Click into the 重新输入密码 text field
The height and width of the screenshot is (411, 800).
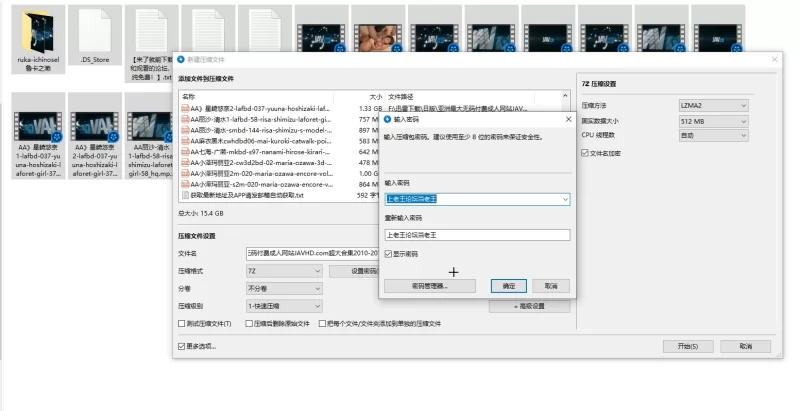[x=477, y=235]
